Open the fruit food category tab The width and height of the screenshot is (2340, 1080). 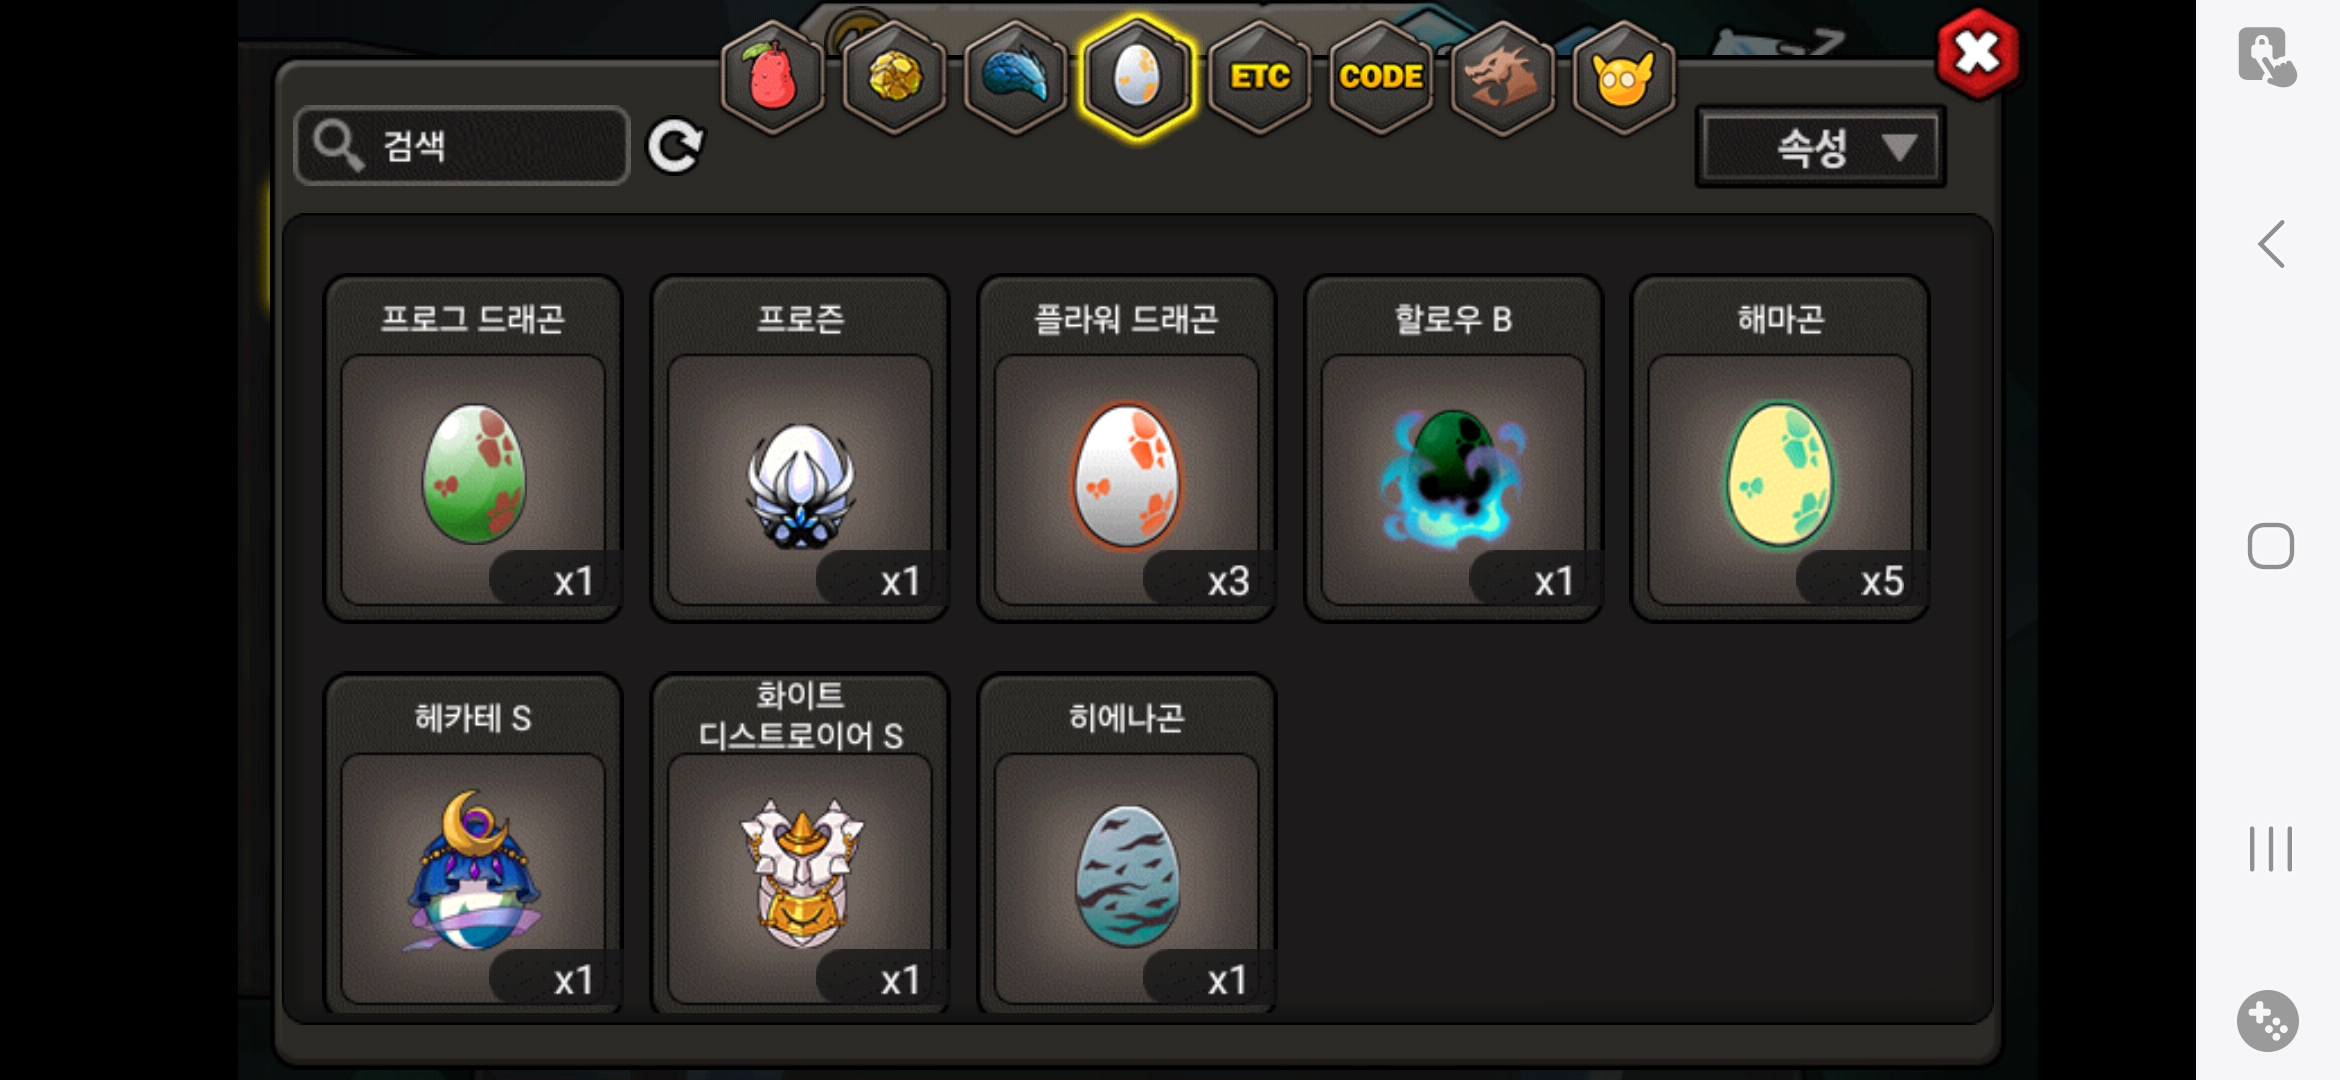(772, 77)
